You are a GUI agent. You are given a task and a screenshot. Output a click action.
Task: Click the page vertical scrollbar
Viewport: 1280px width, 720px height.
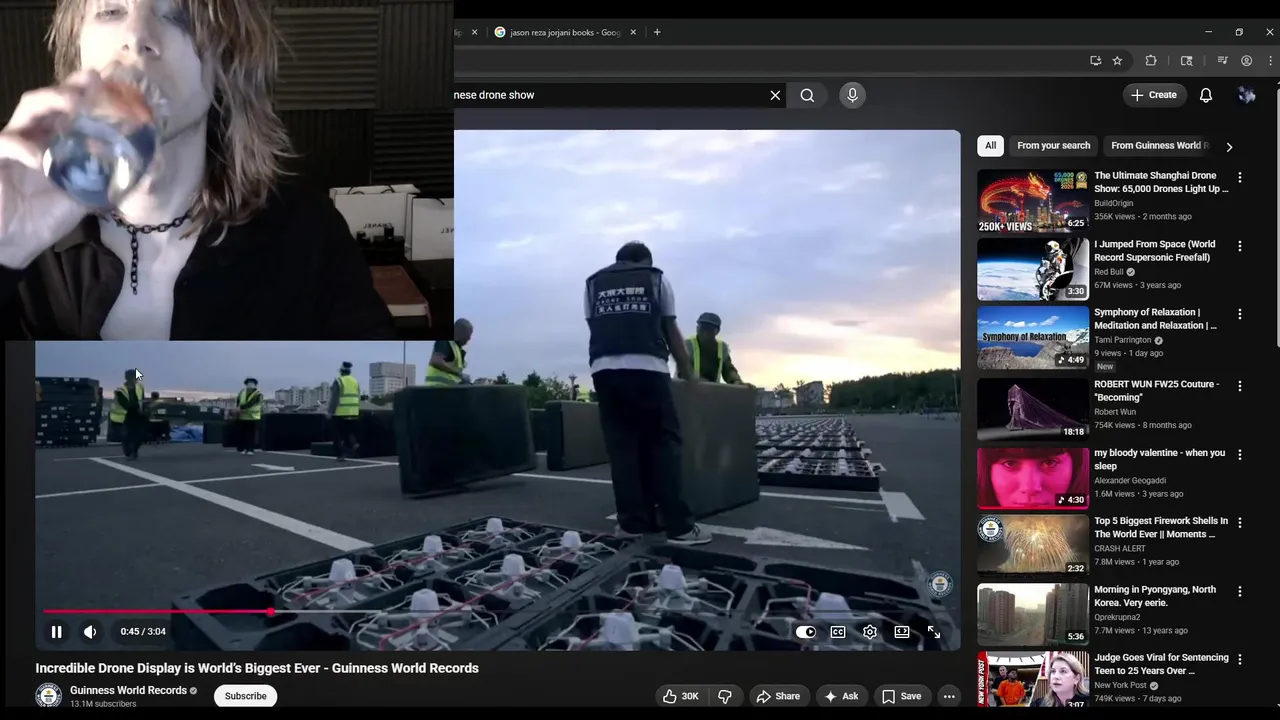(1275, 220)
